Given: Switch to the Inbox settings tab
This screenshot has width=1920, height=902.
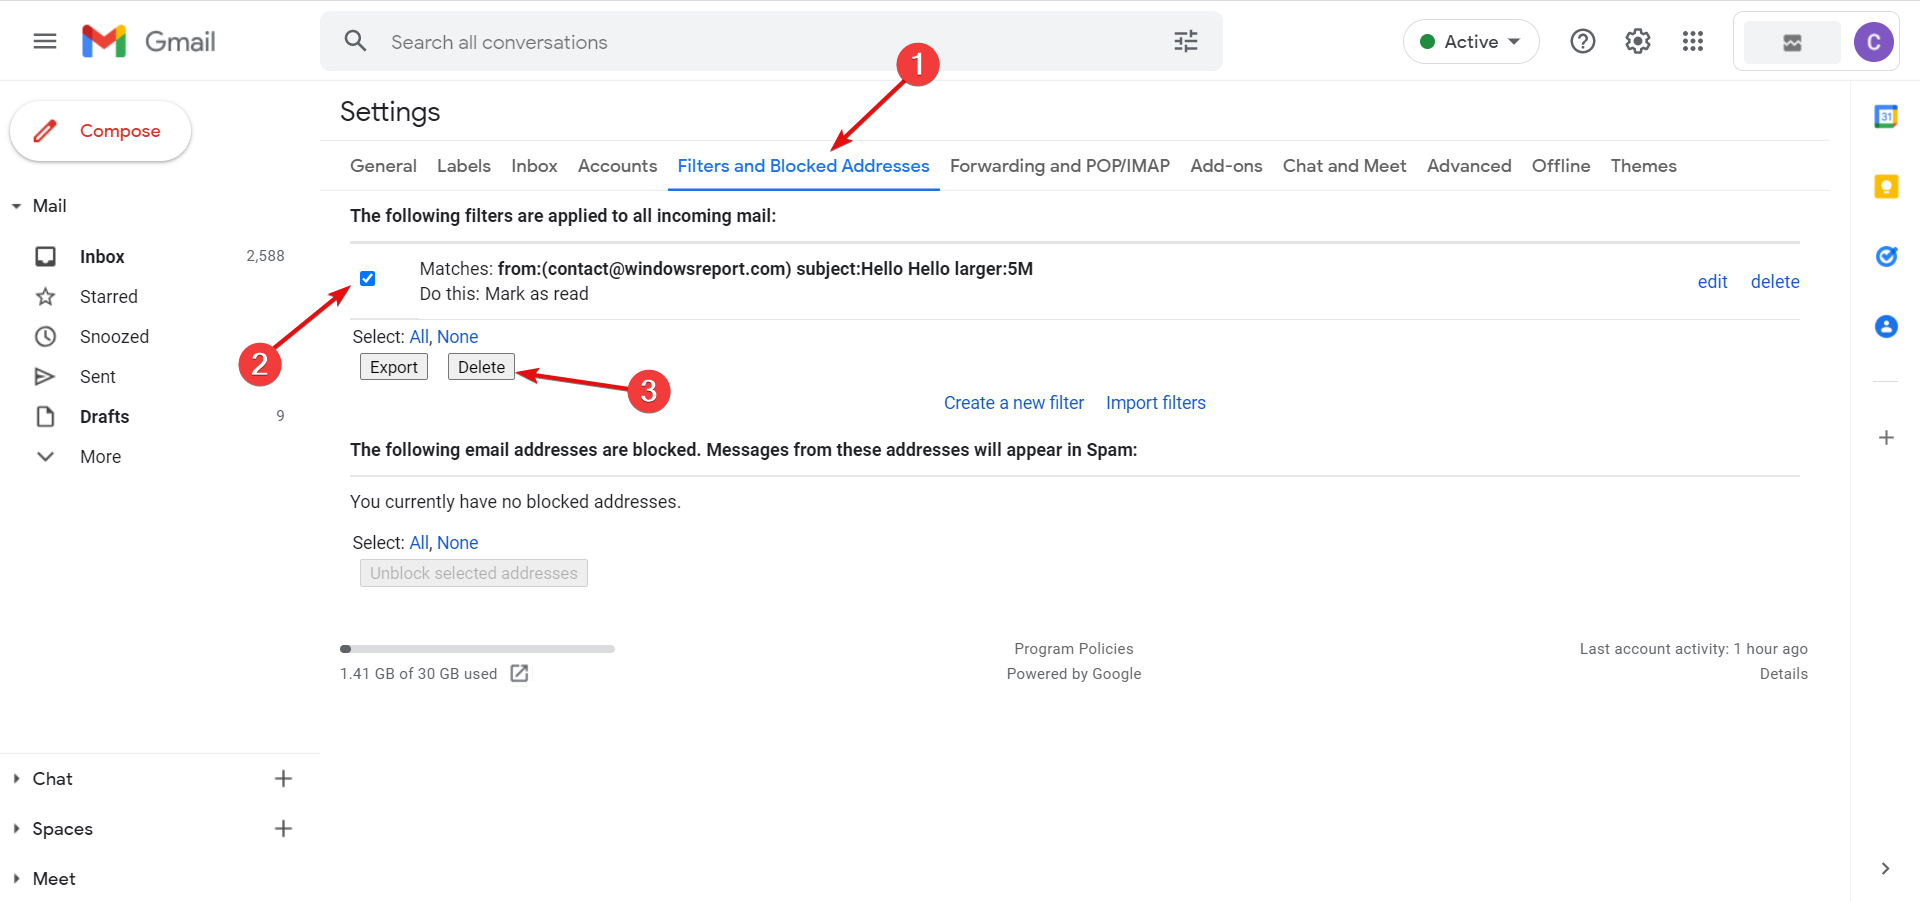Looking at the screenshot, I should pos(534,166).
